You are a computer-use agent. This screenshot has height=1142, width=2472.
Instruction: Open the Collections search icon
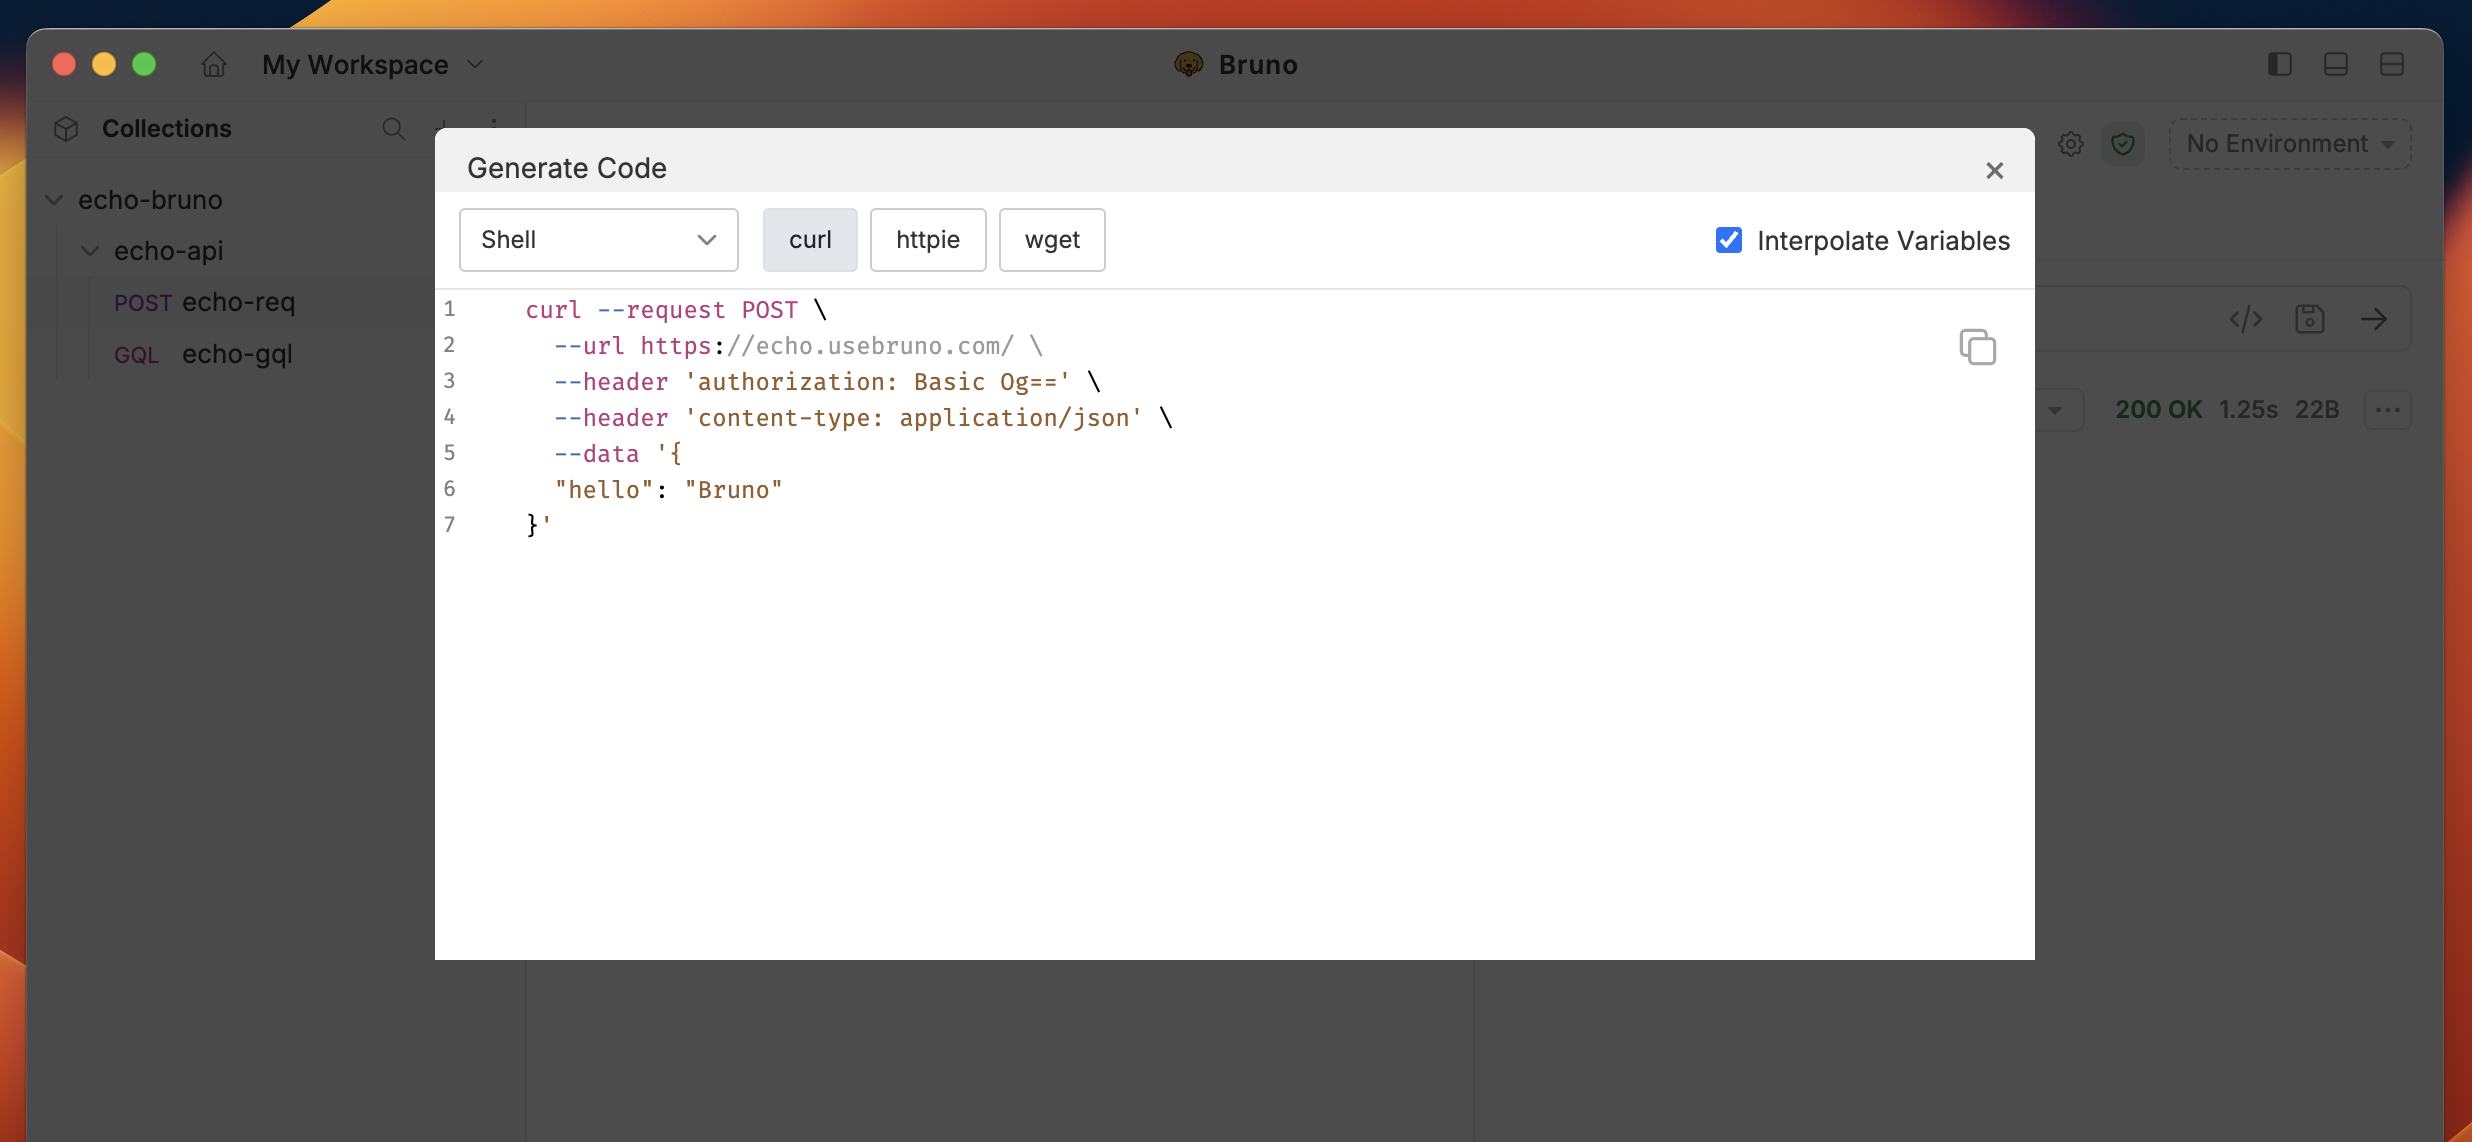click(x=394, y=128)
